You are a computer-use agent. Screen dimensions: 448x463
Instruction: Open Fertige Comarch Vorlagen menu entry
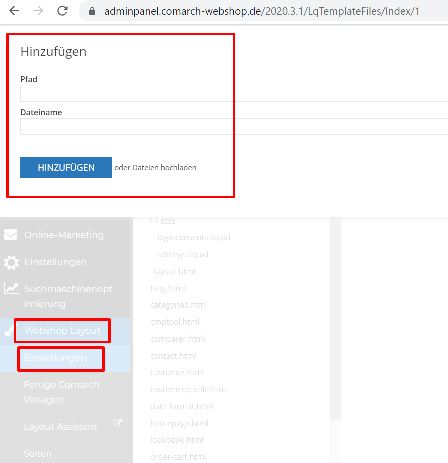[x=62, y=392]
